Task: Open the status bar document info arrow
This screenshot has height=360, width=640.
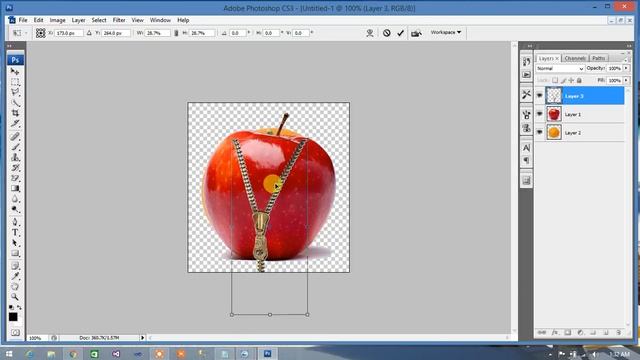Action: [142, 338]
